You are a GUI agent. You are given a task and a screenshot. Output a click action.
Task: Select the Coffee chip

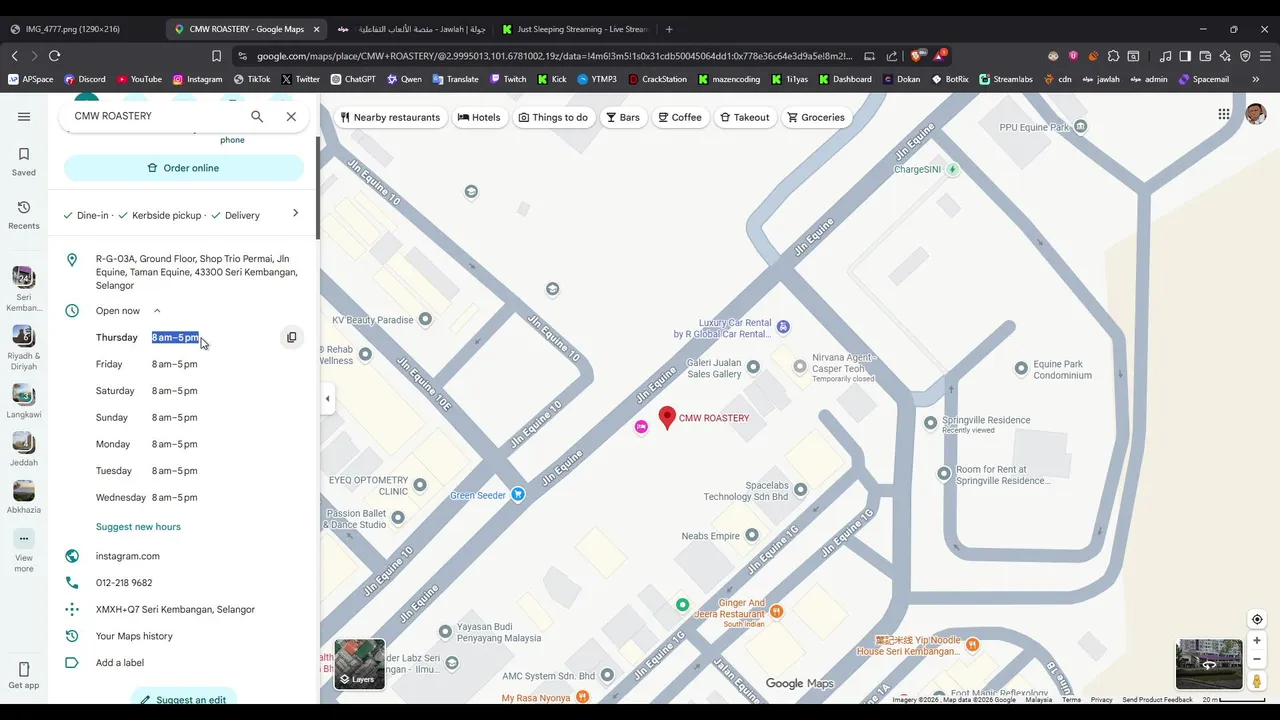(x=679, y=117)
